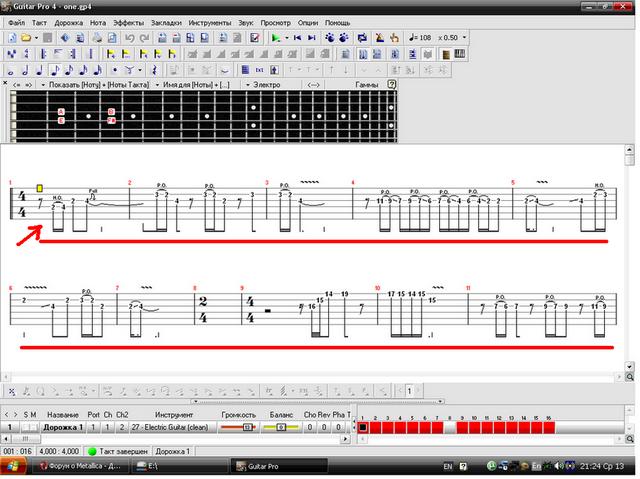Click the Open folder icon
Viewport: 640px width, 479px height.
(x=27, y=38)
